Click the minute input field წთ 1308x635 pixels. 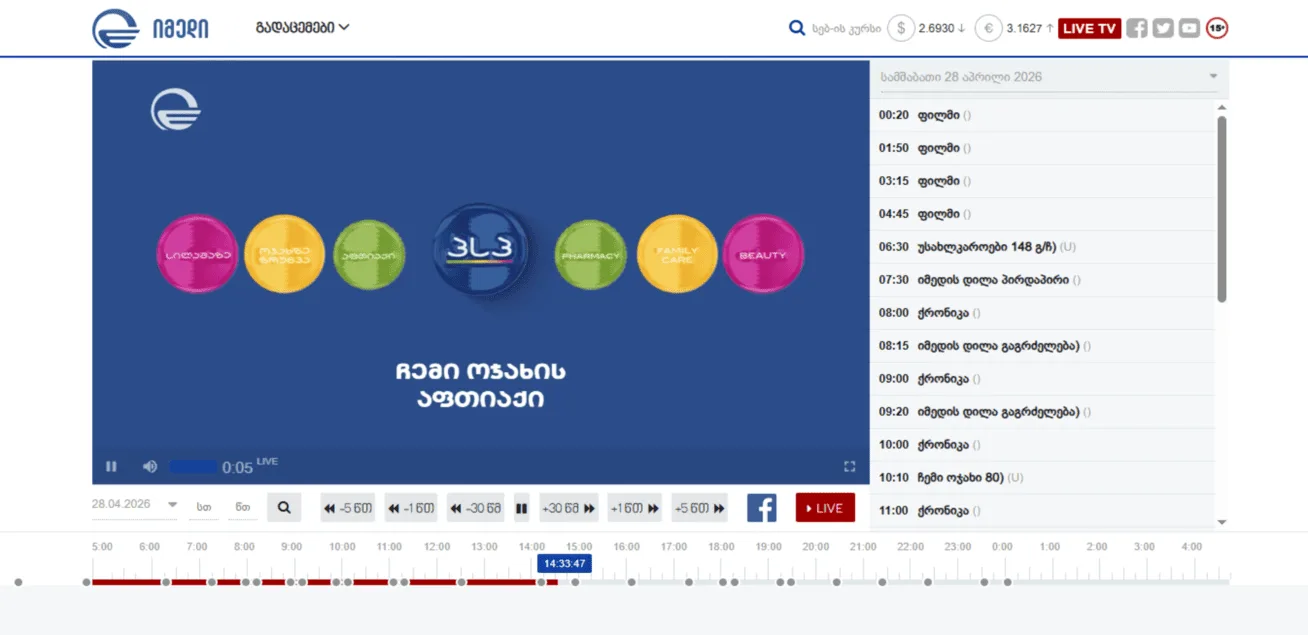pos(242,507)
